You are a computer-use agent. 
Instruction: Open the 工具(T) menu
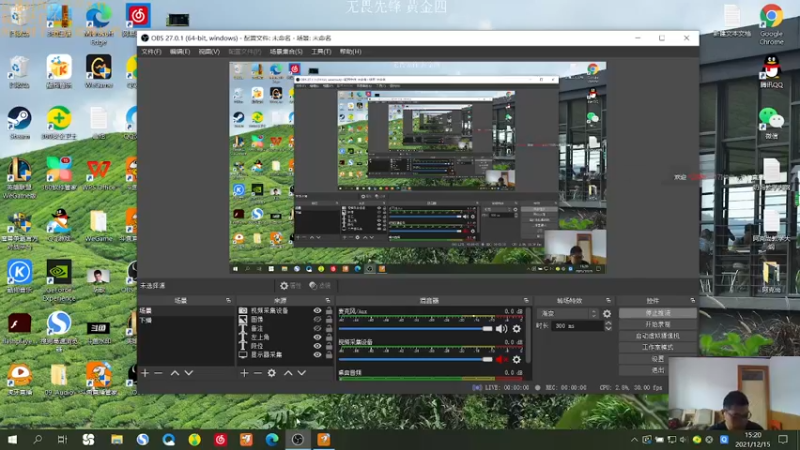click(321, 52)
